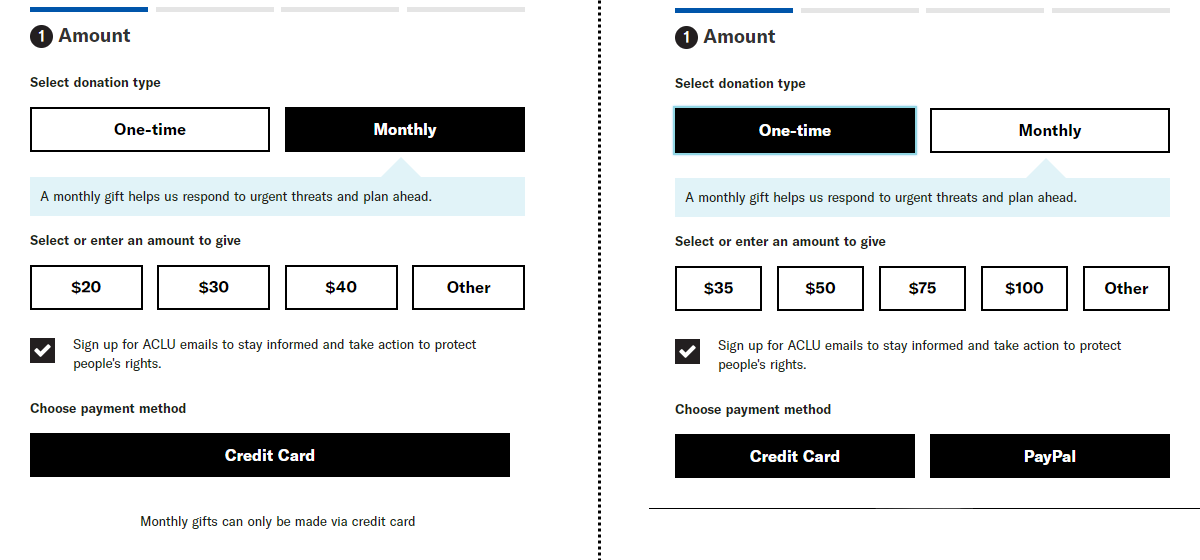The image size is (1200, 560).
Task: Pay by Credit Card in right form
Action: point(795,456)
